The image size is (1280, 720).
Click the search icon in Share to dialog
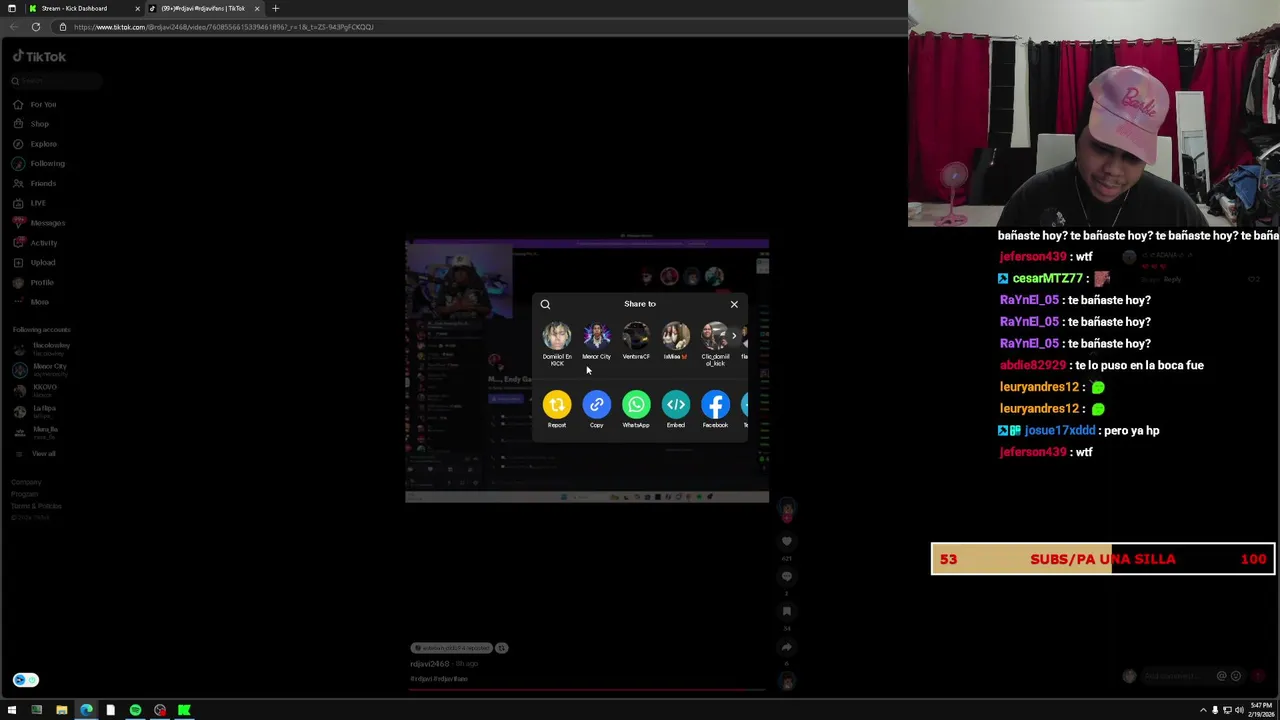coord(545,304)
